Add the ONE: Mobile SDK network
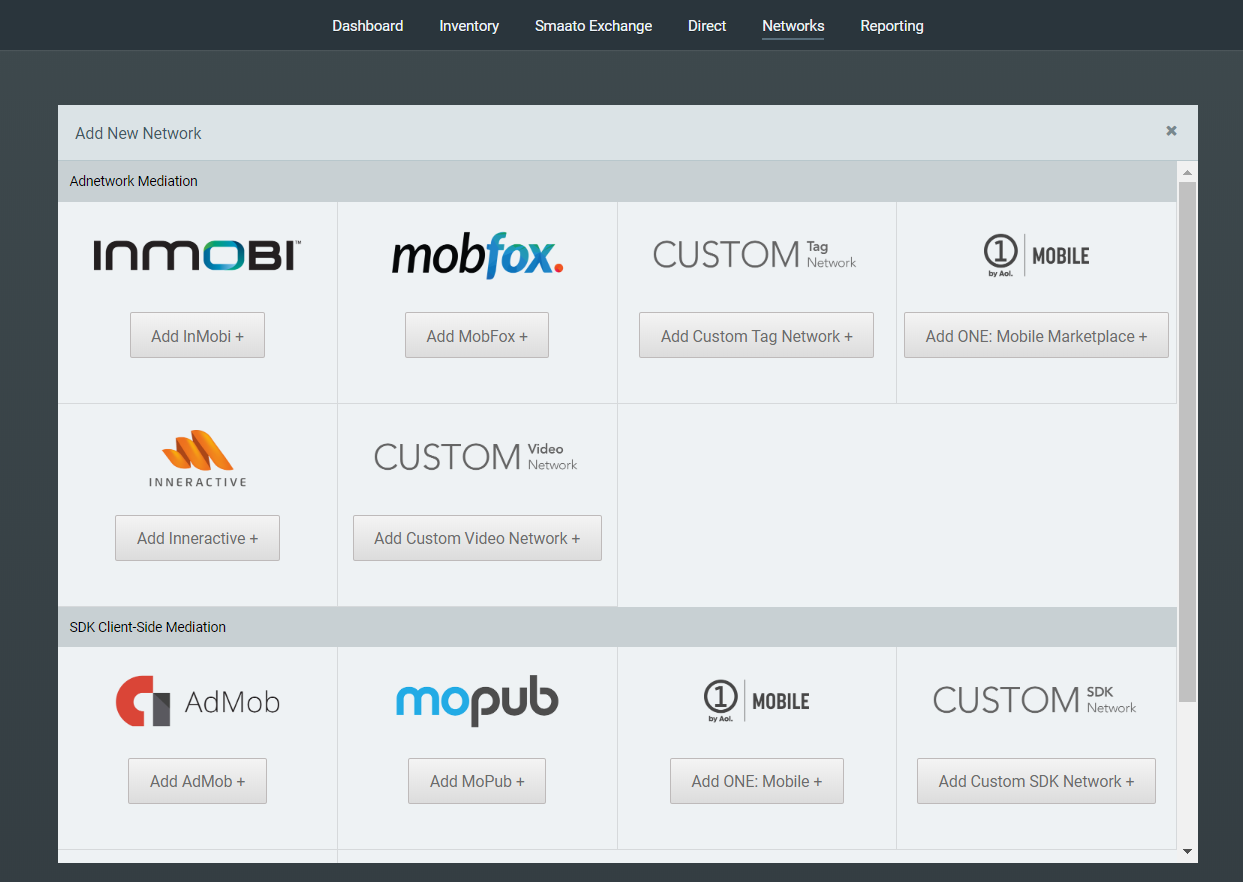The height and width of the screenshot is (882, 1243). (x=756, y=781)
